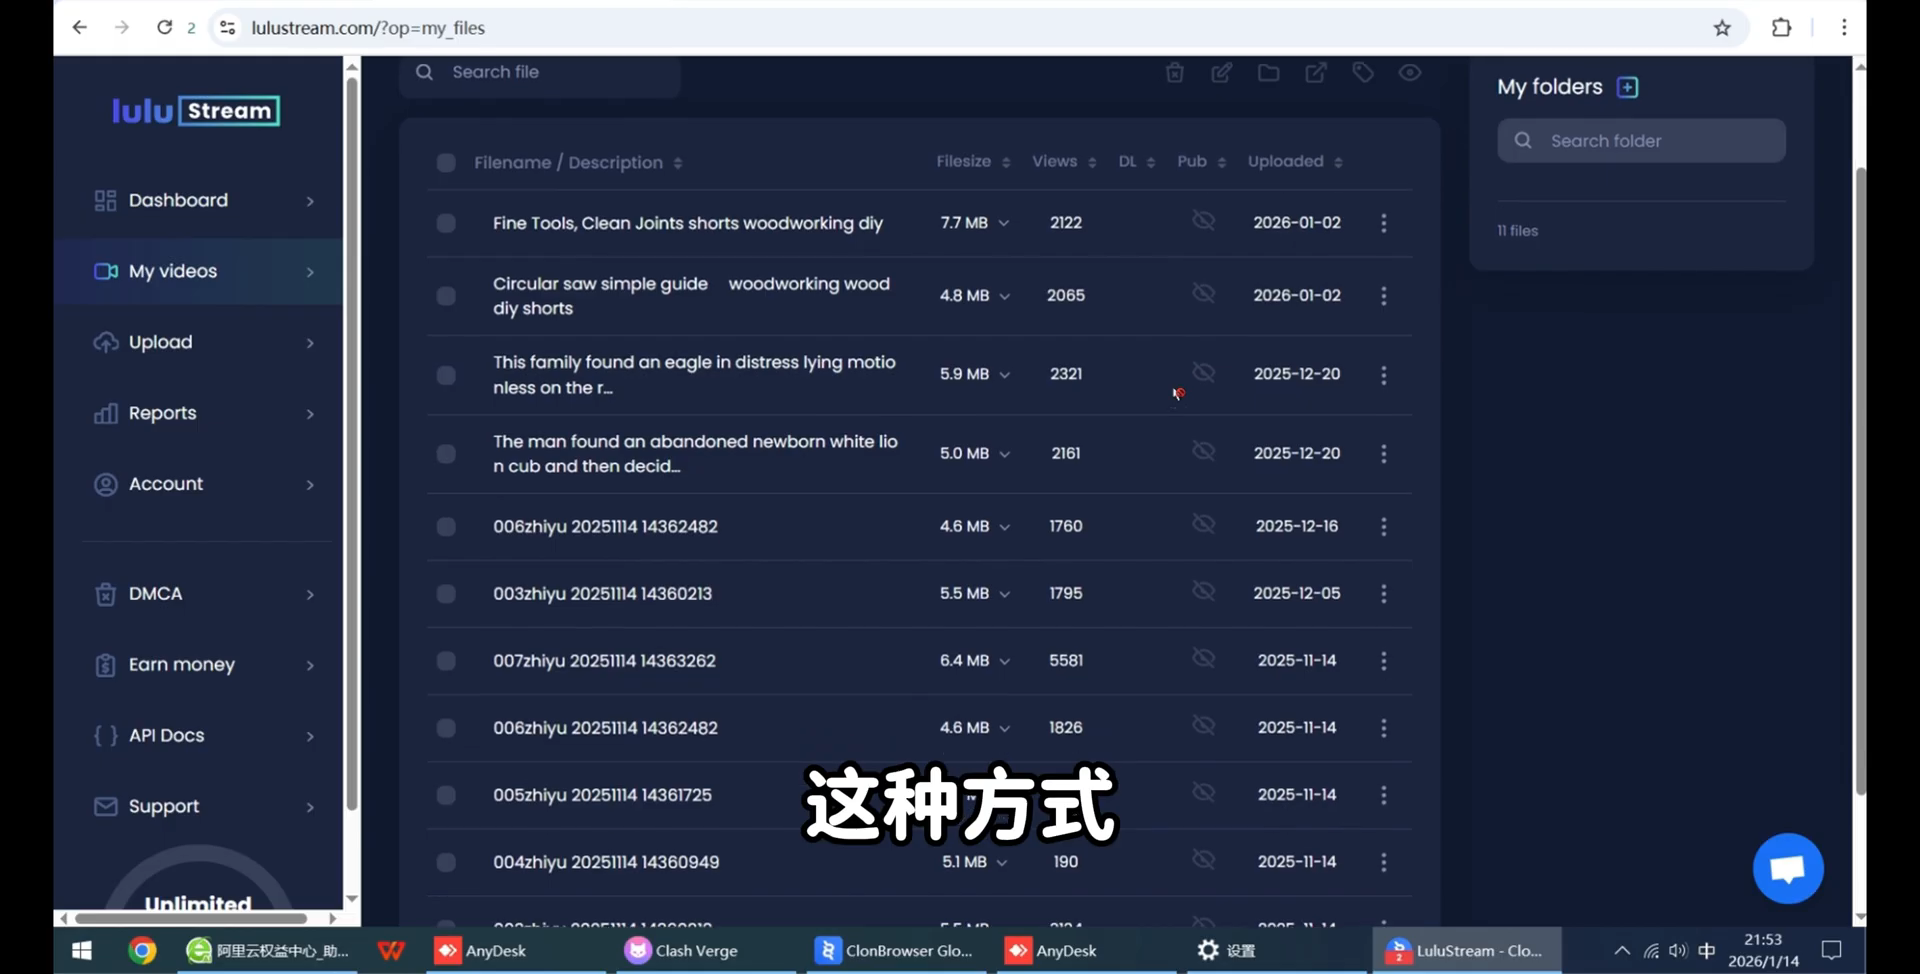
Task: Click the edit pencil icon in file toolbar
Action: click(1222, 72)
